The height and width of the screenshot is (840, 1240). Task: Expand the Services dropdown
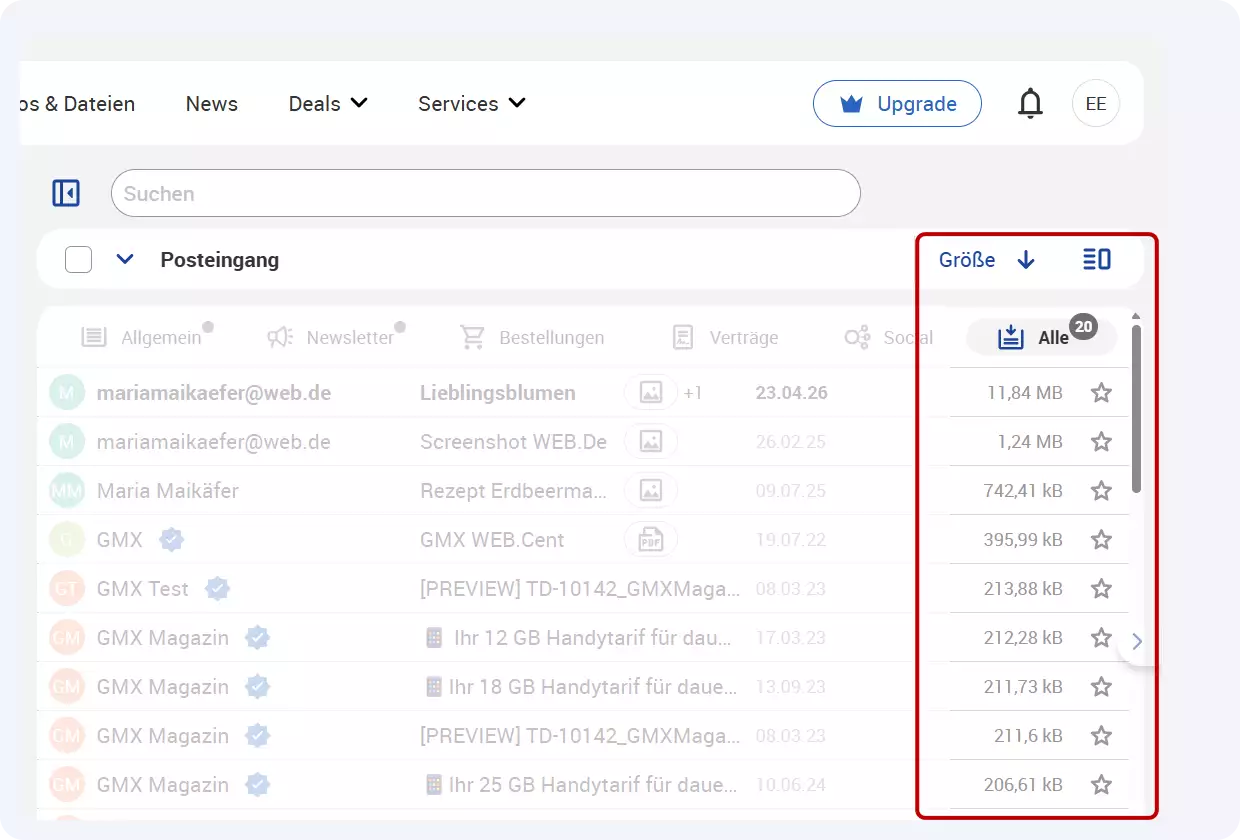point(470,103)
